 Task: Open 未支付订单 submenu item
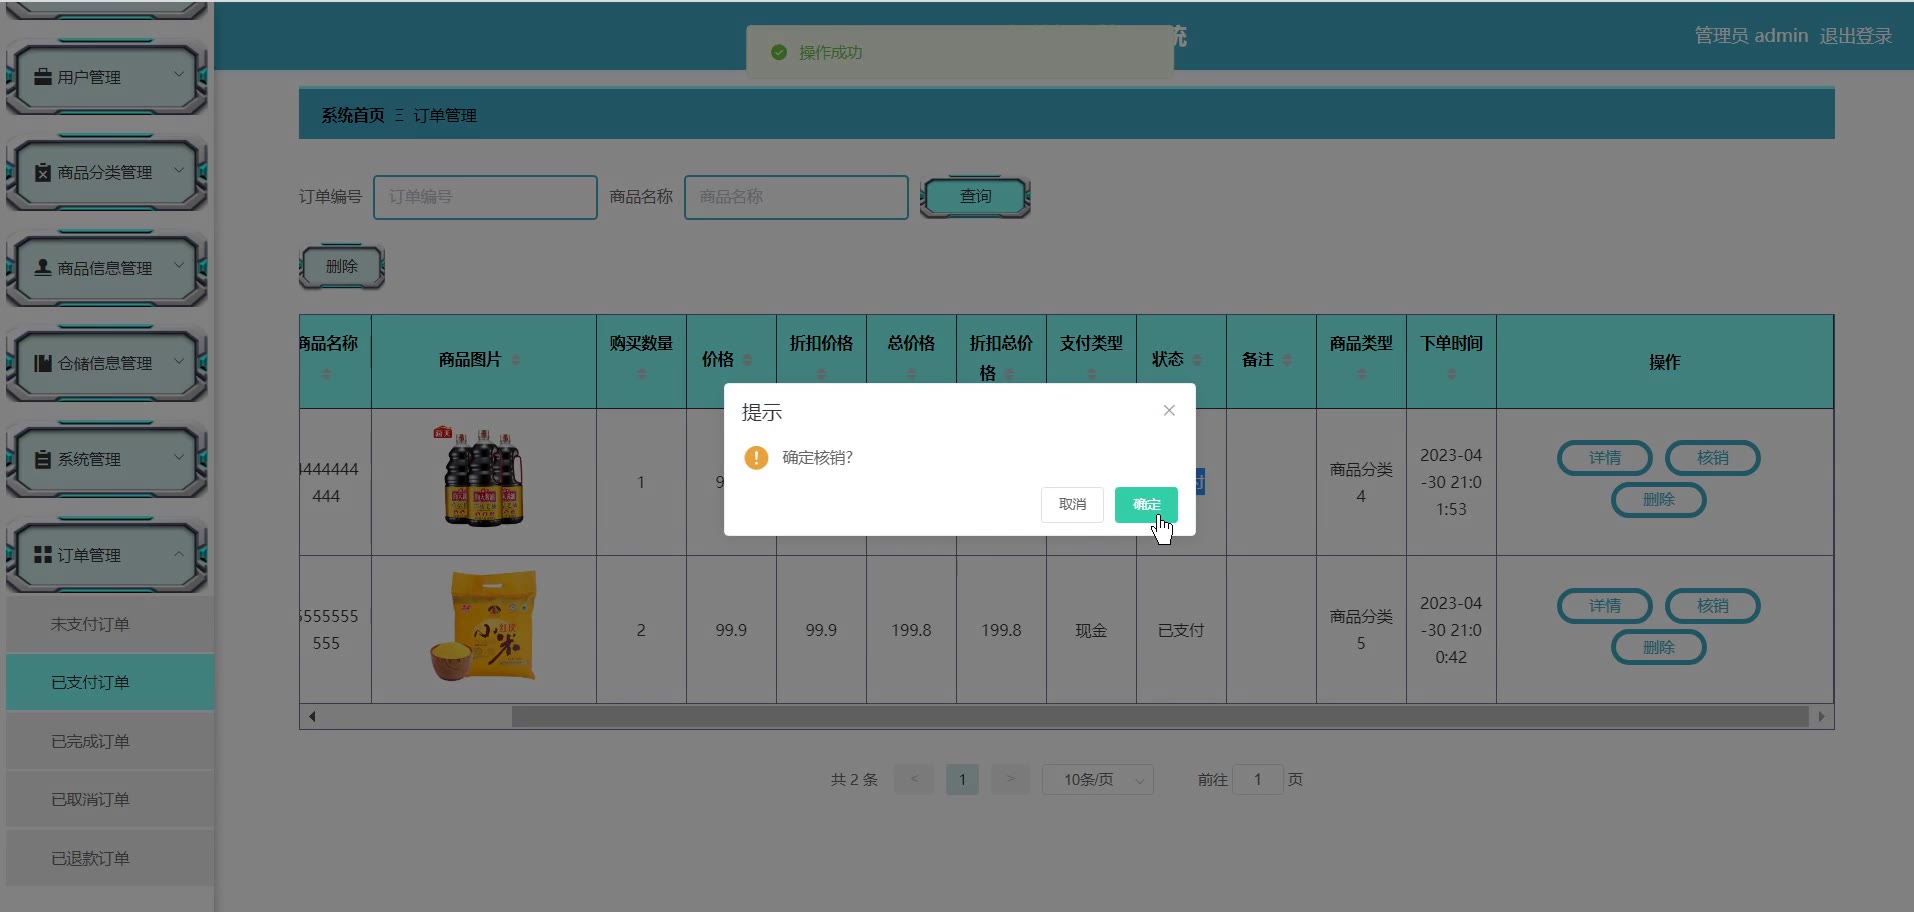(110, 624)
